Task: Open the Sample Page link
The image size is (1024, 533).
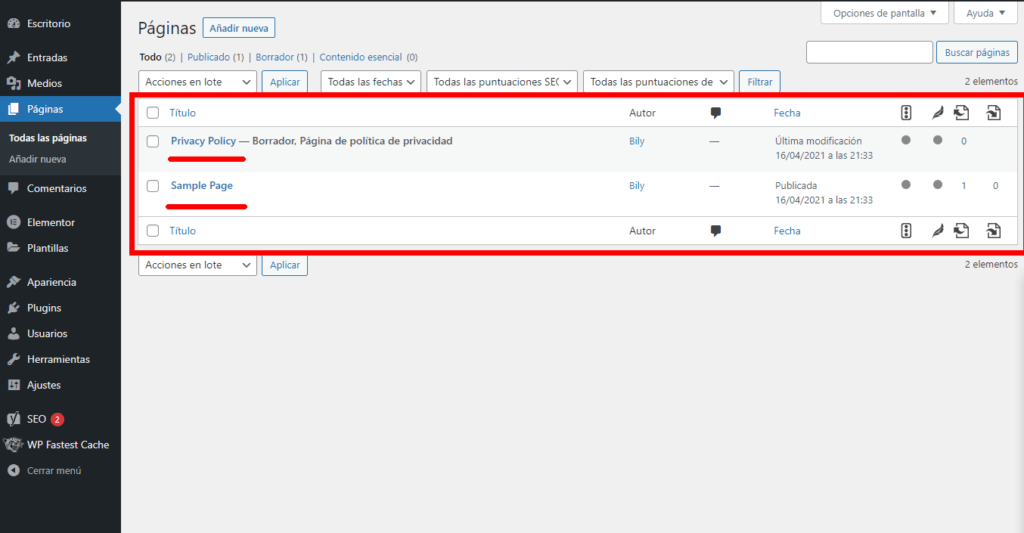Action: (202, 186)
